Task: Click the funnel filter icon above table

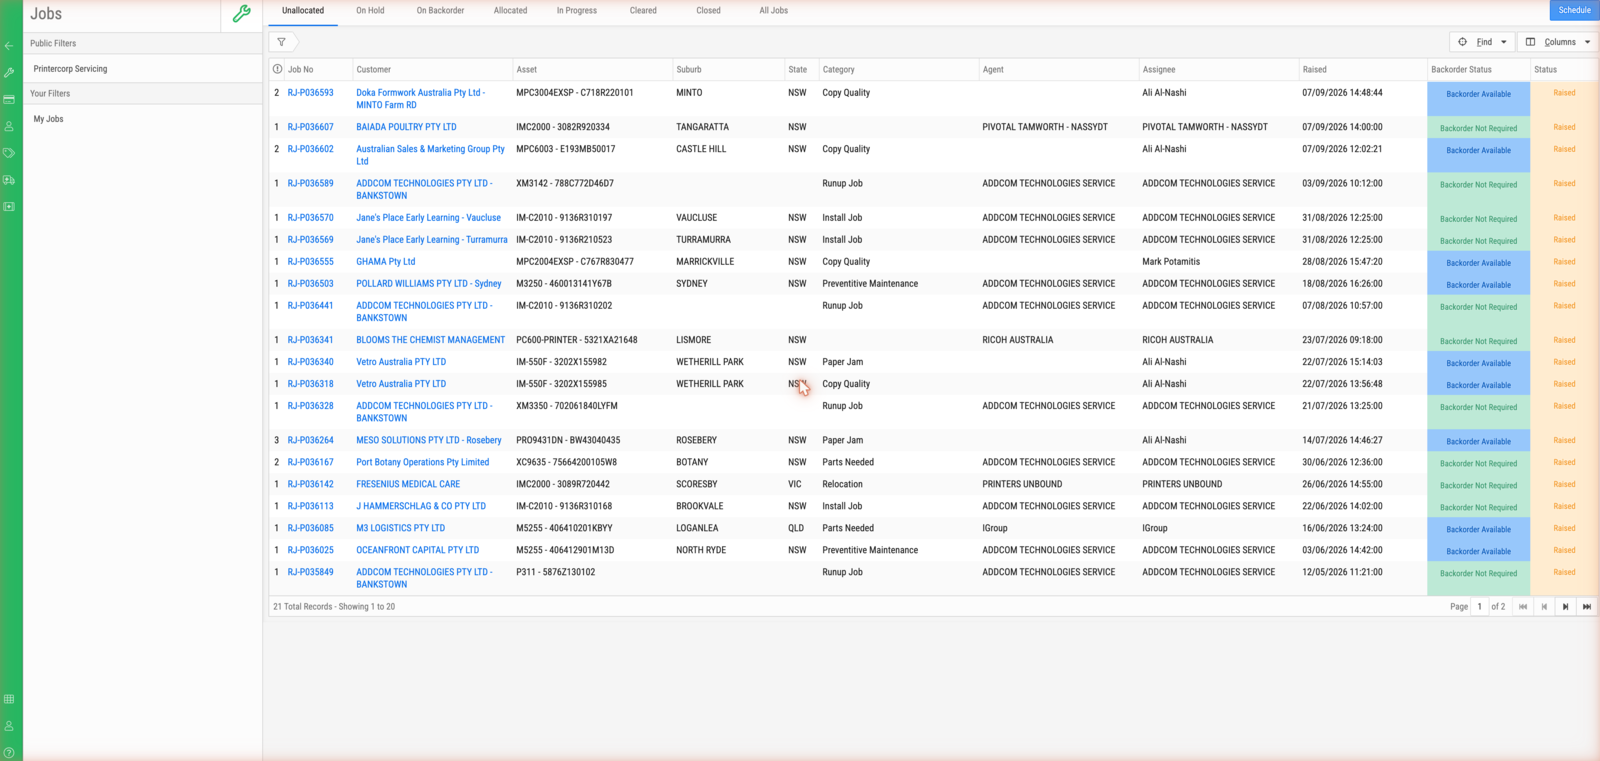Action: 282,42
